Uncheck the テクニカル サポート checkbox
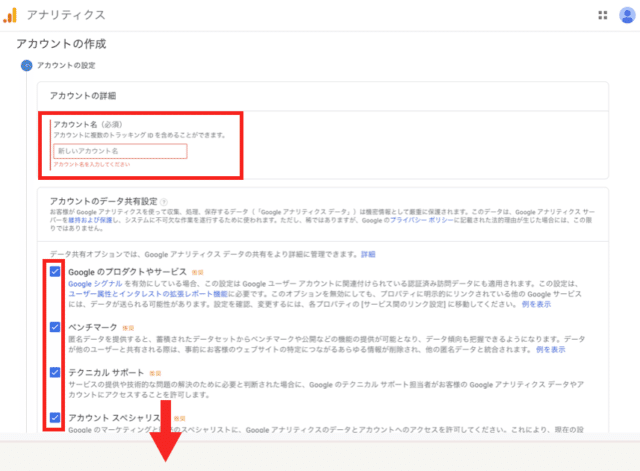 click(55, 372)
